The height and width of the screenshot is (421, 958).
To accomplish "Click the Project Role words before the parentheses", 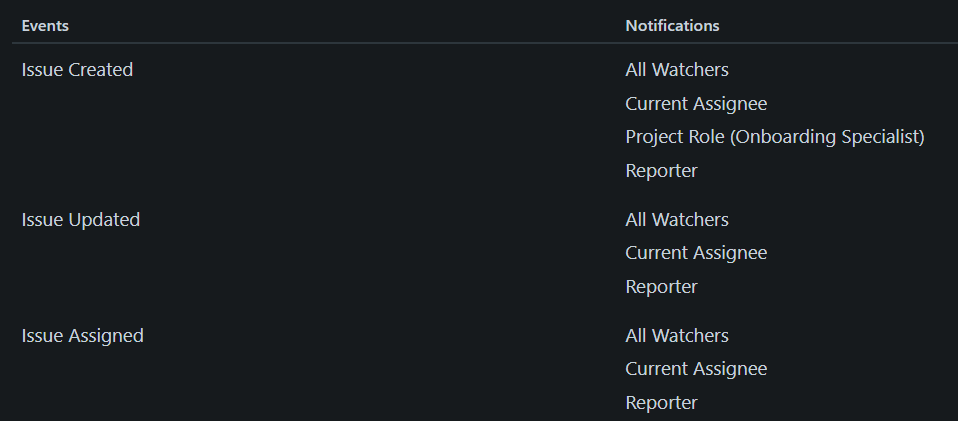I will (675, 137).
